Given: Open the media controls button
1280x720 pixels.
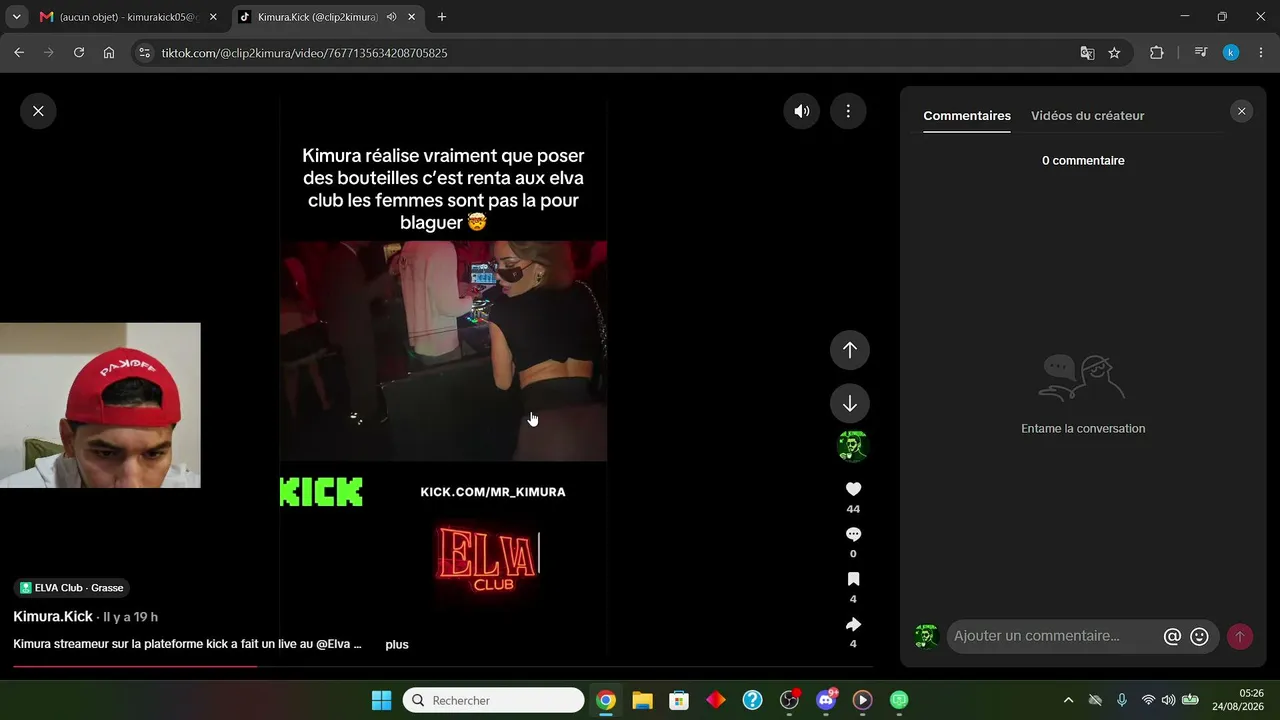Looking at the screenshot, I should pos(1201,53).
